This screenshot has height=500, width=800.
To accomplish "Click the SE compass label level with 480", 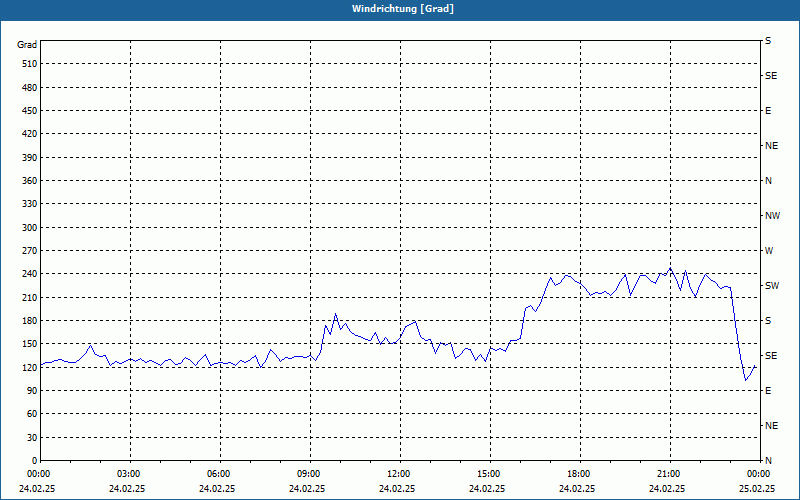I will (771, 76).
